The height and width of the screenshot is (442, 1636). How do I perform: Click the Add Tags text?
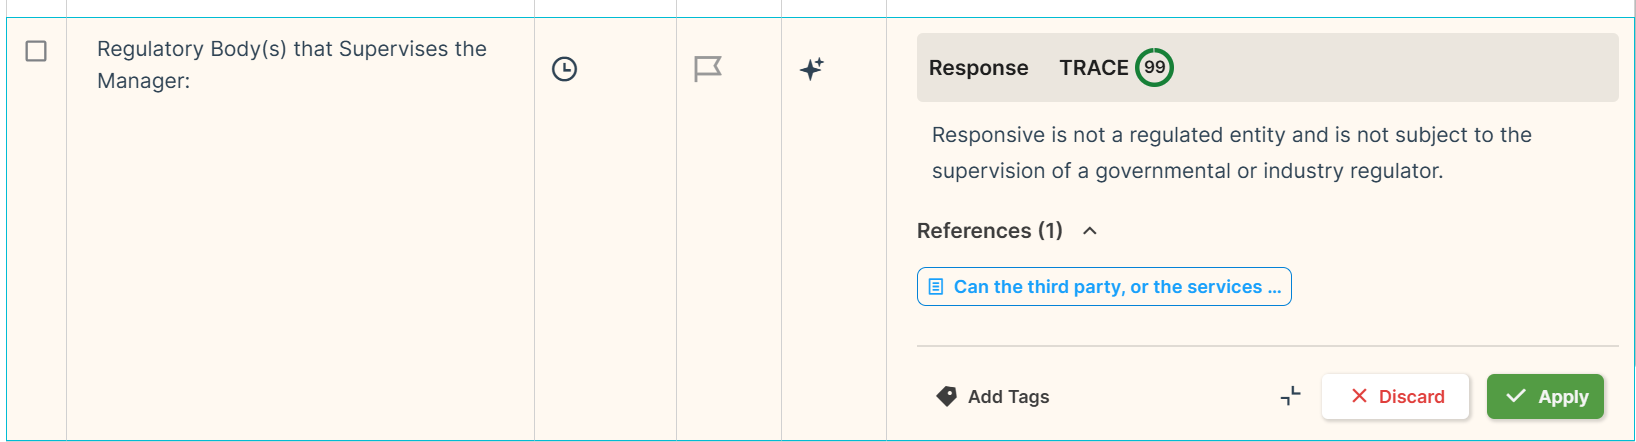point(1008,397)
